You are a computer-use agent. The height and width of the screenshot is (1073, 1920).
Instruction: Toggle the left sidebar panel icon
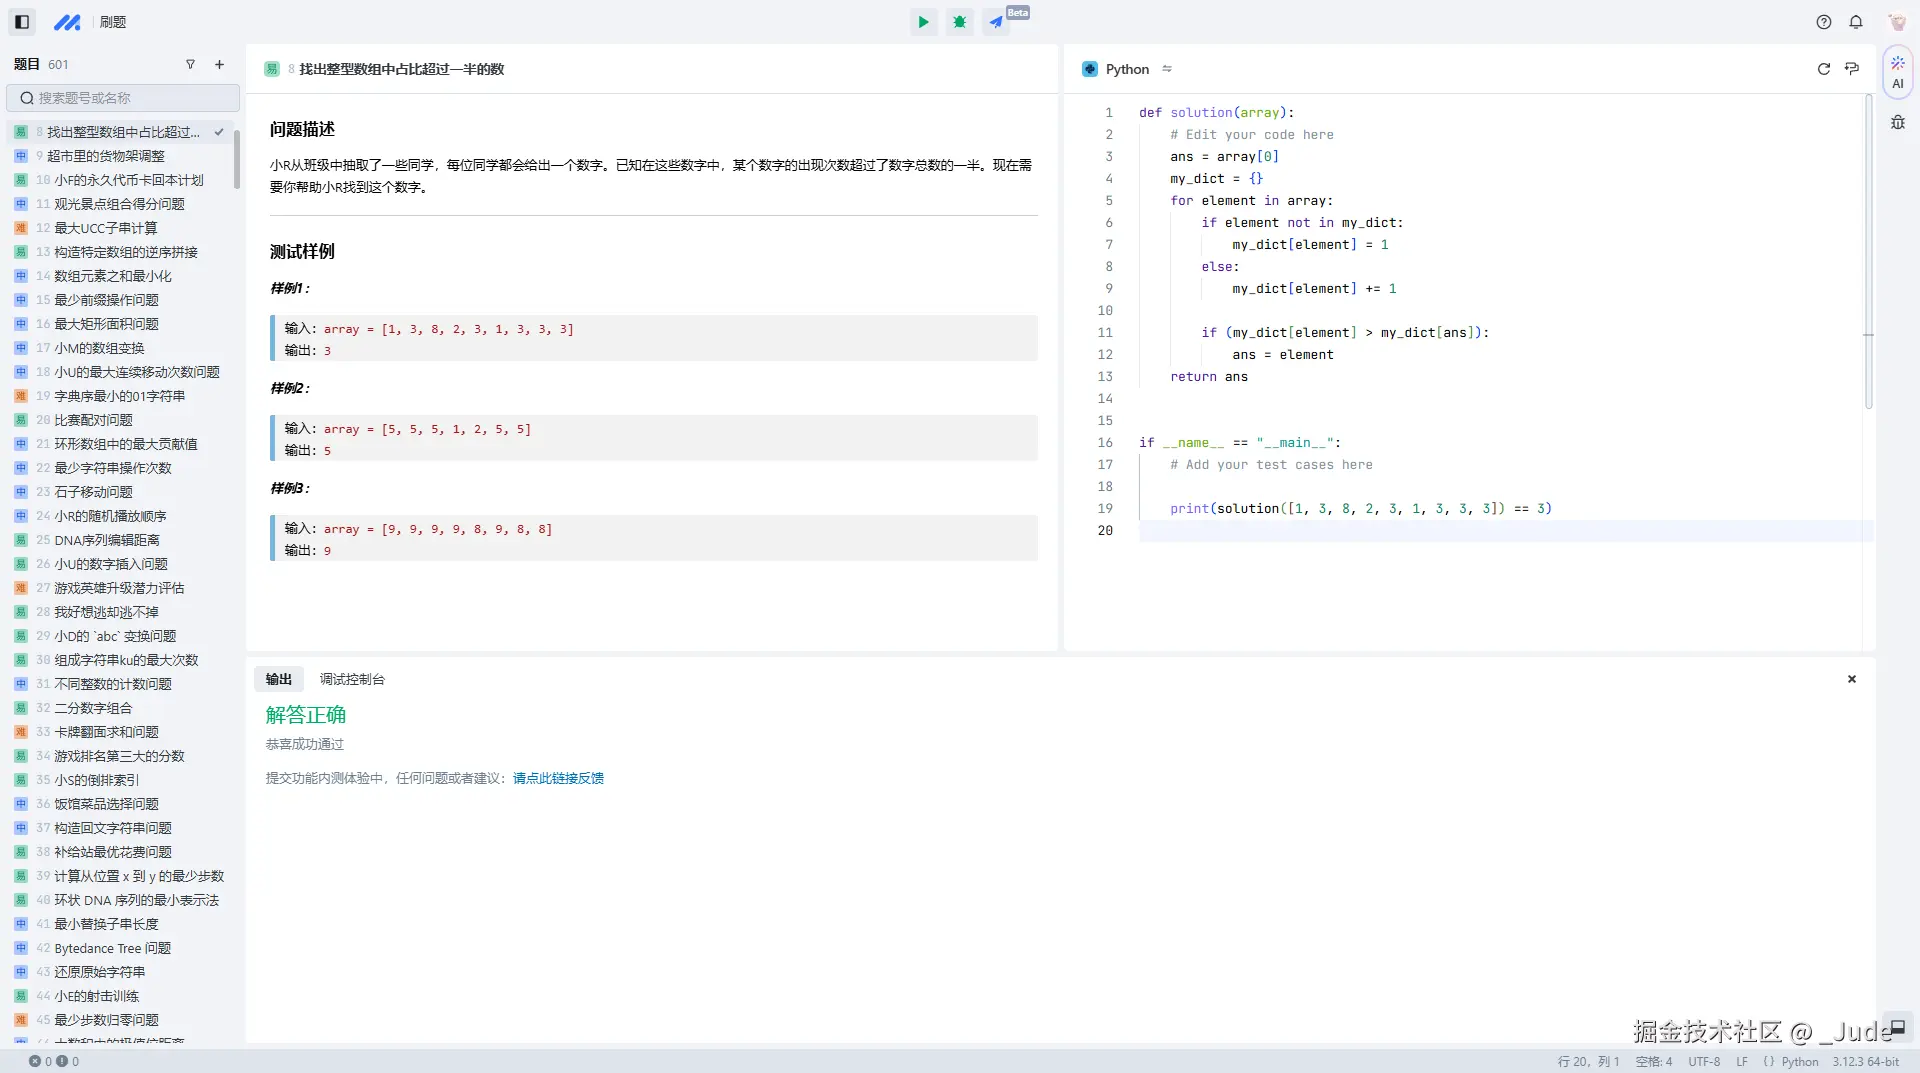point(22,22)
